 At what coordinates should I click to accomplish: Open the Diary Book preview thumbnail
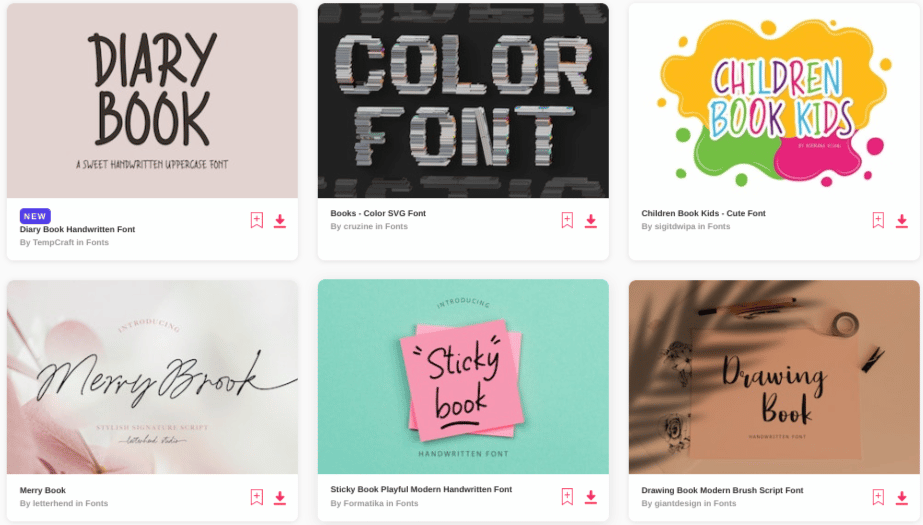point(152,101)
